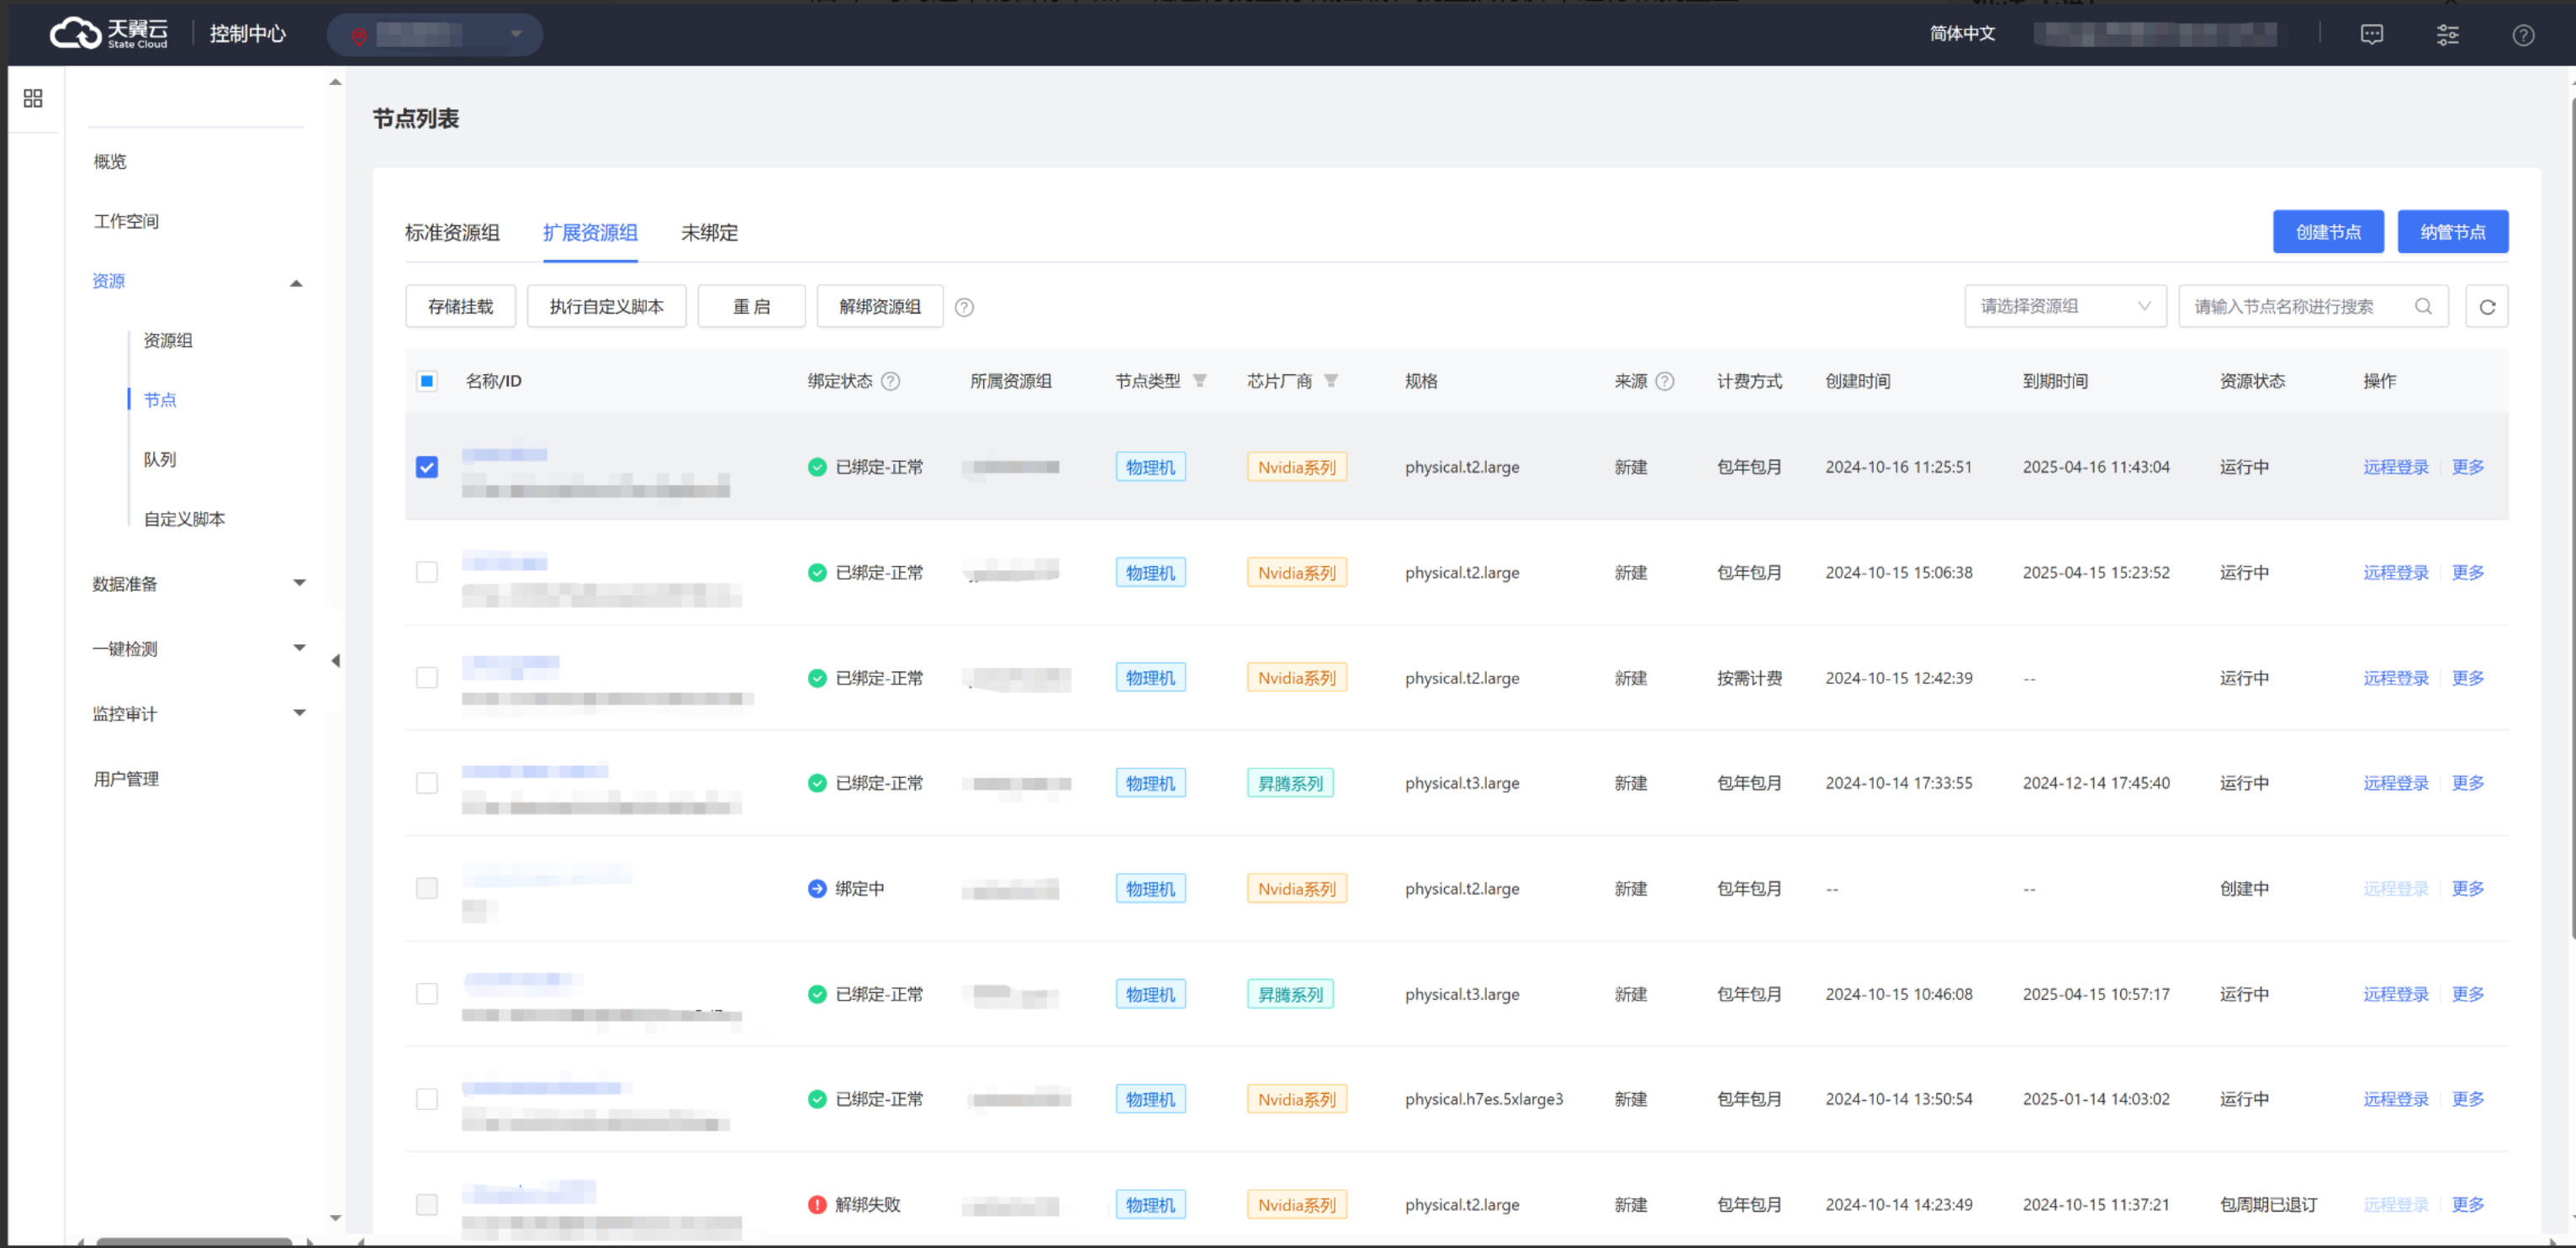Image resolution: width=2576 pixels, height=1248 pixels.
Task: Click help icon beside 绑定状态 header
Action: tap(891, 381)
